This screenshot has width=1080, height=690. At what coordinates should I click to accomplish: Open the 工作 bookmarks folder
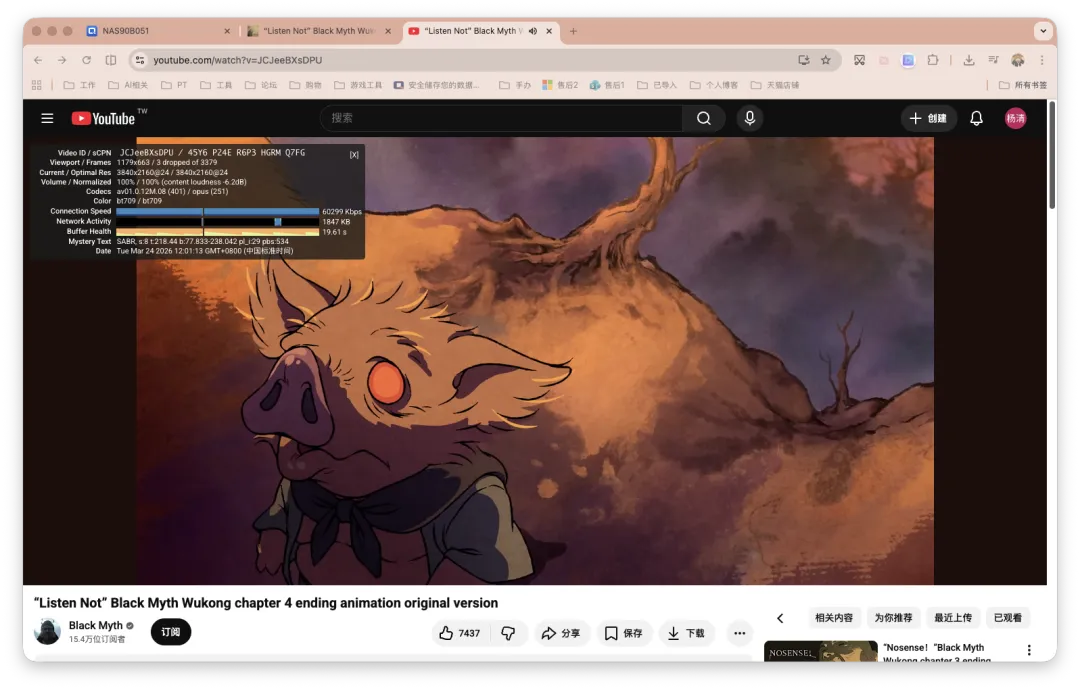tap(80, 85)
